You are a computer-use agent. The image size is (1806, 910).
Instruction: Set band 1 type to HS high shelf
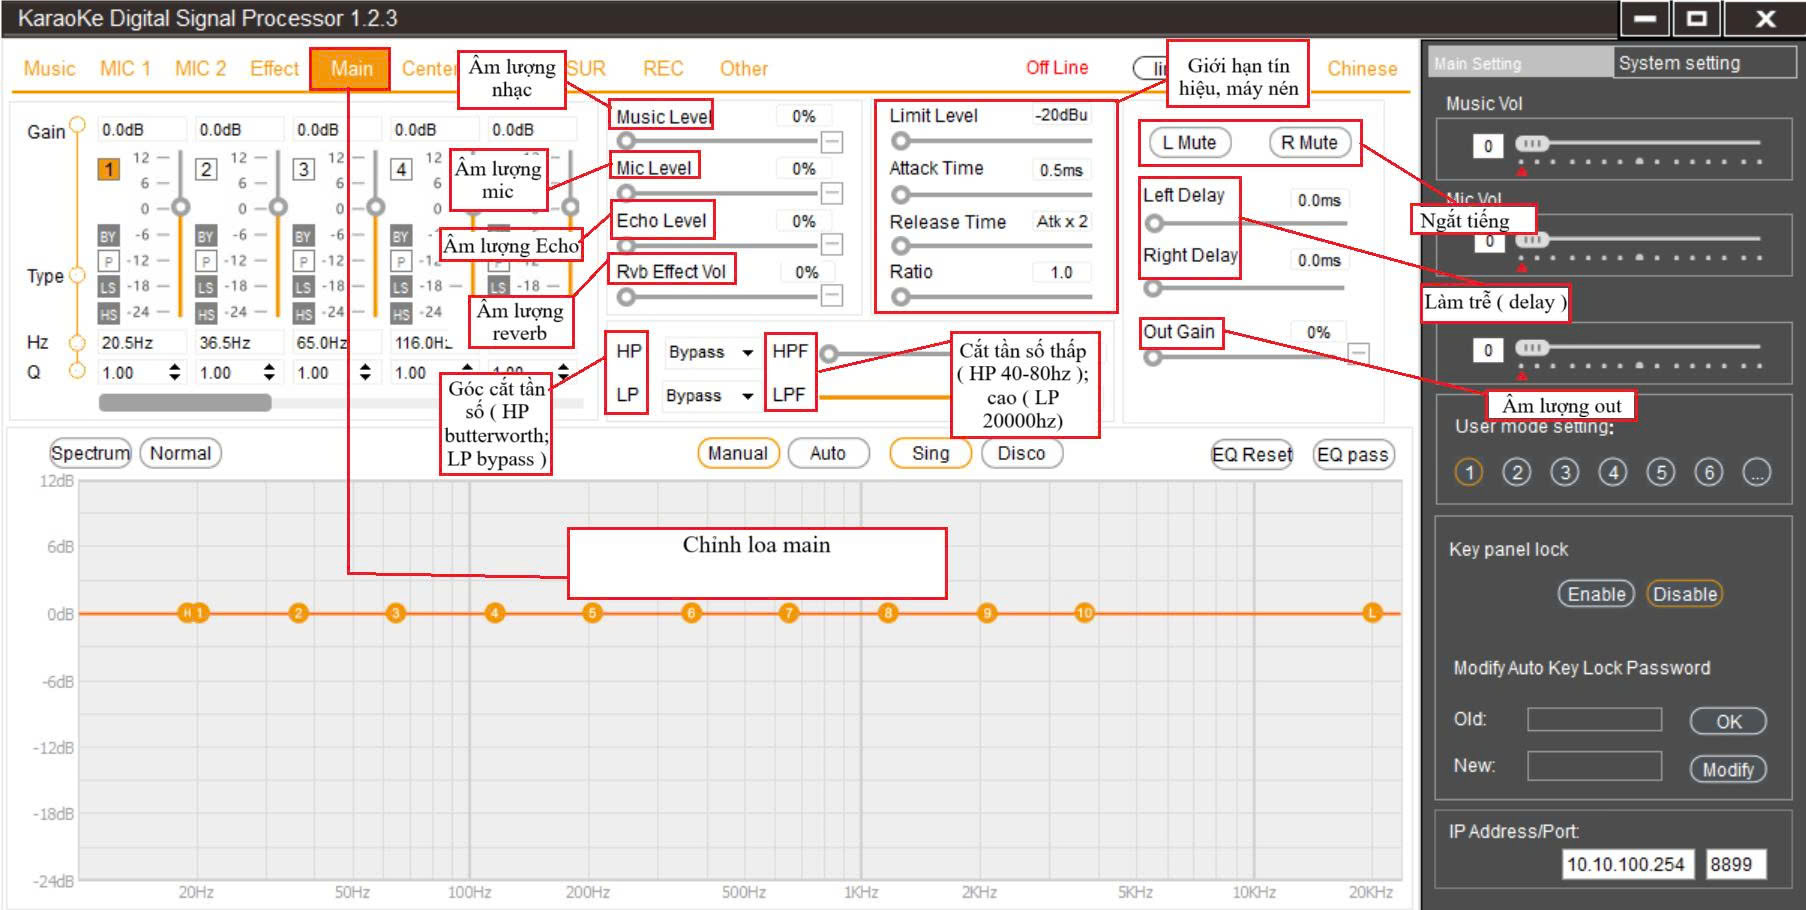[x=108, y=314]
